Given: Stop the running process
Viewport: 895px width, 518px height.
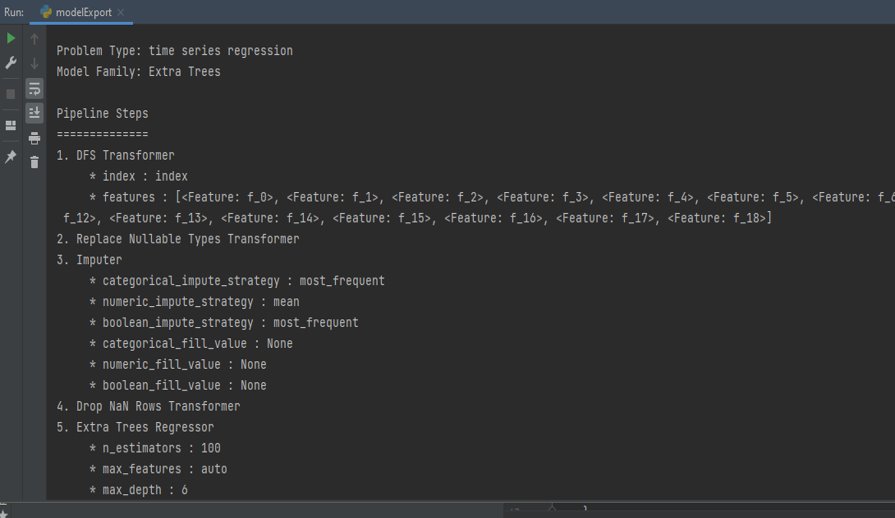Looking at the screenshot, I should point(11,93).
